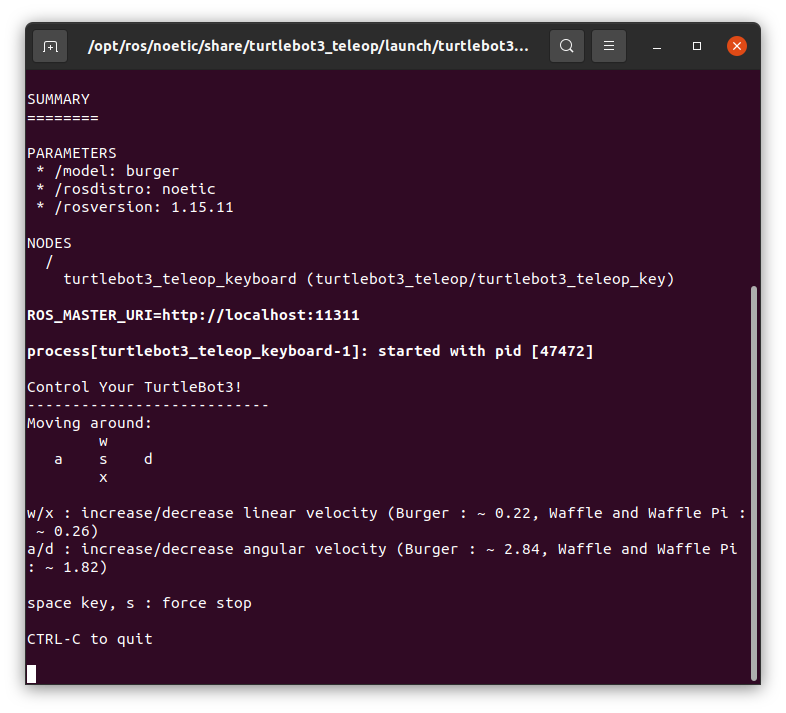786x713 pixels.
Task: Click the process started pid line
Action: [310, 351]
